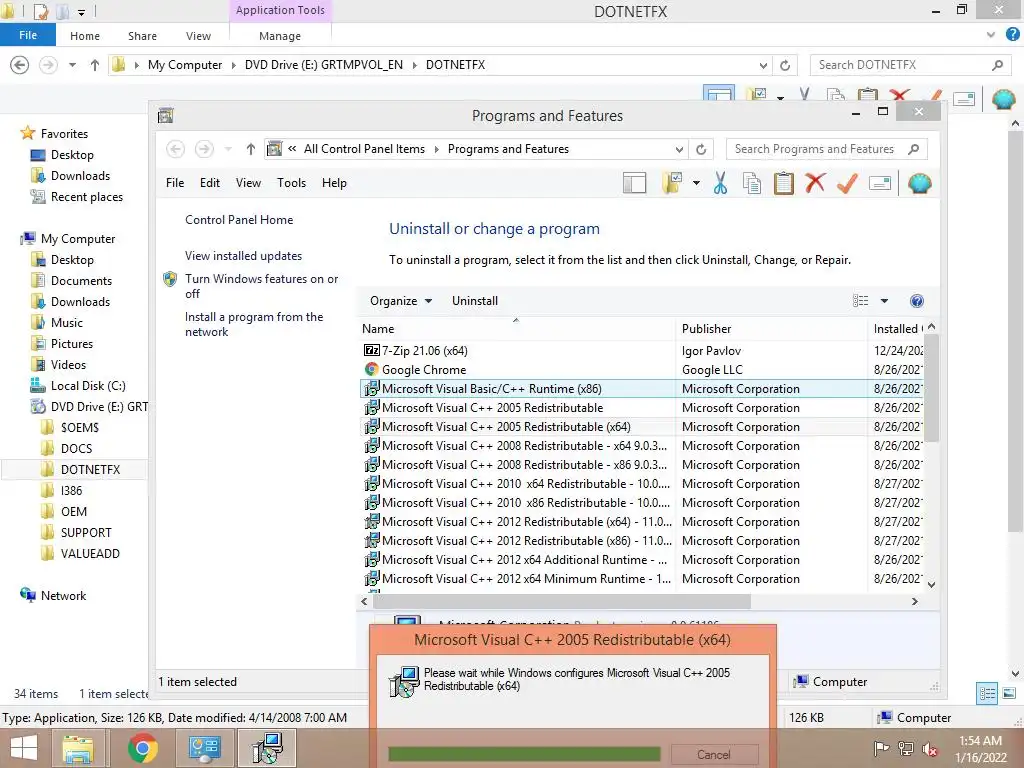Select the I386 folder in the navigation tree
1024x768 pixels.
coord(71,490)
